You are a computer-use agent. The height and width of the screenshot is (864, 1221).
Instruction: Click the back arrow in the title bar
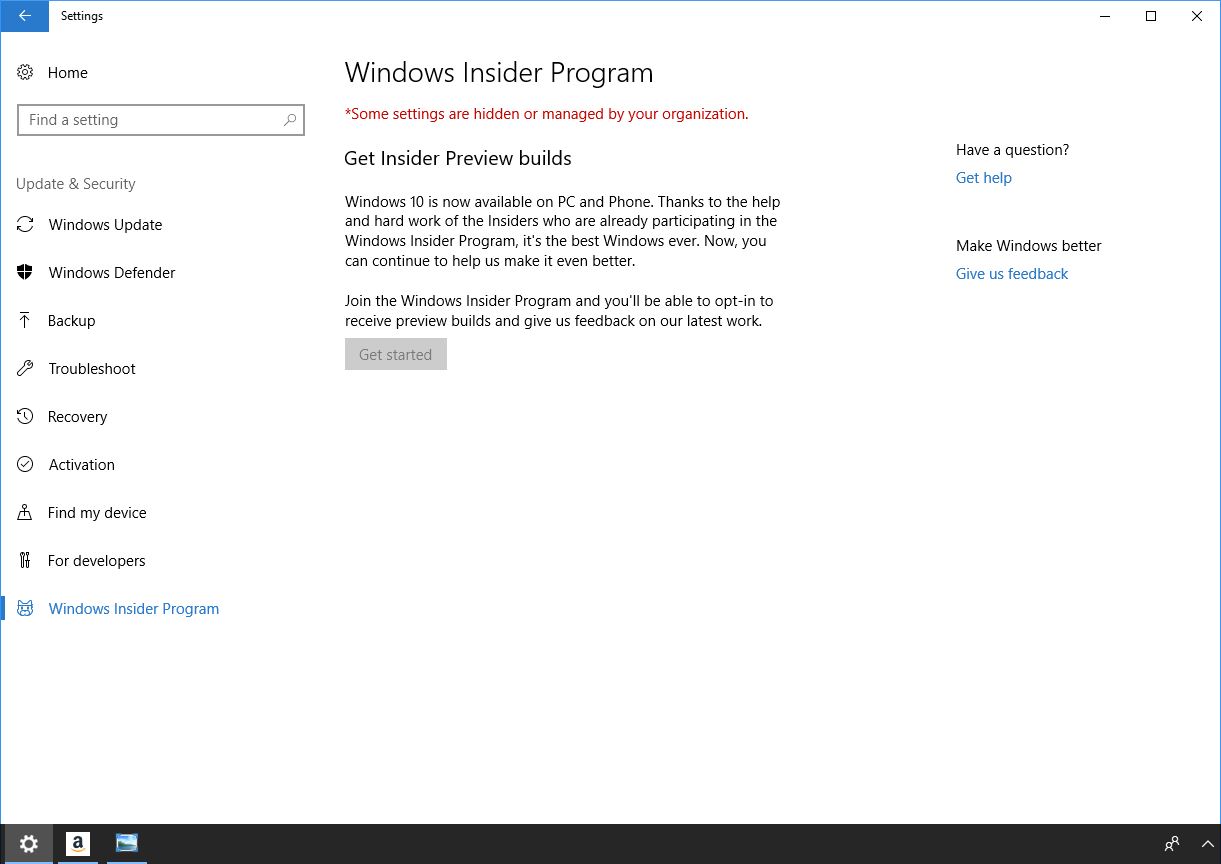click(24, 16)
